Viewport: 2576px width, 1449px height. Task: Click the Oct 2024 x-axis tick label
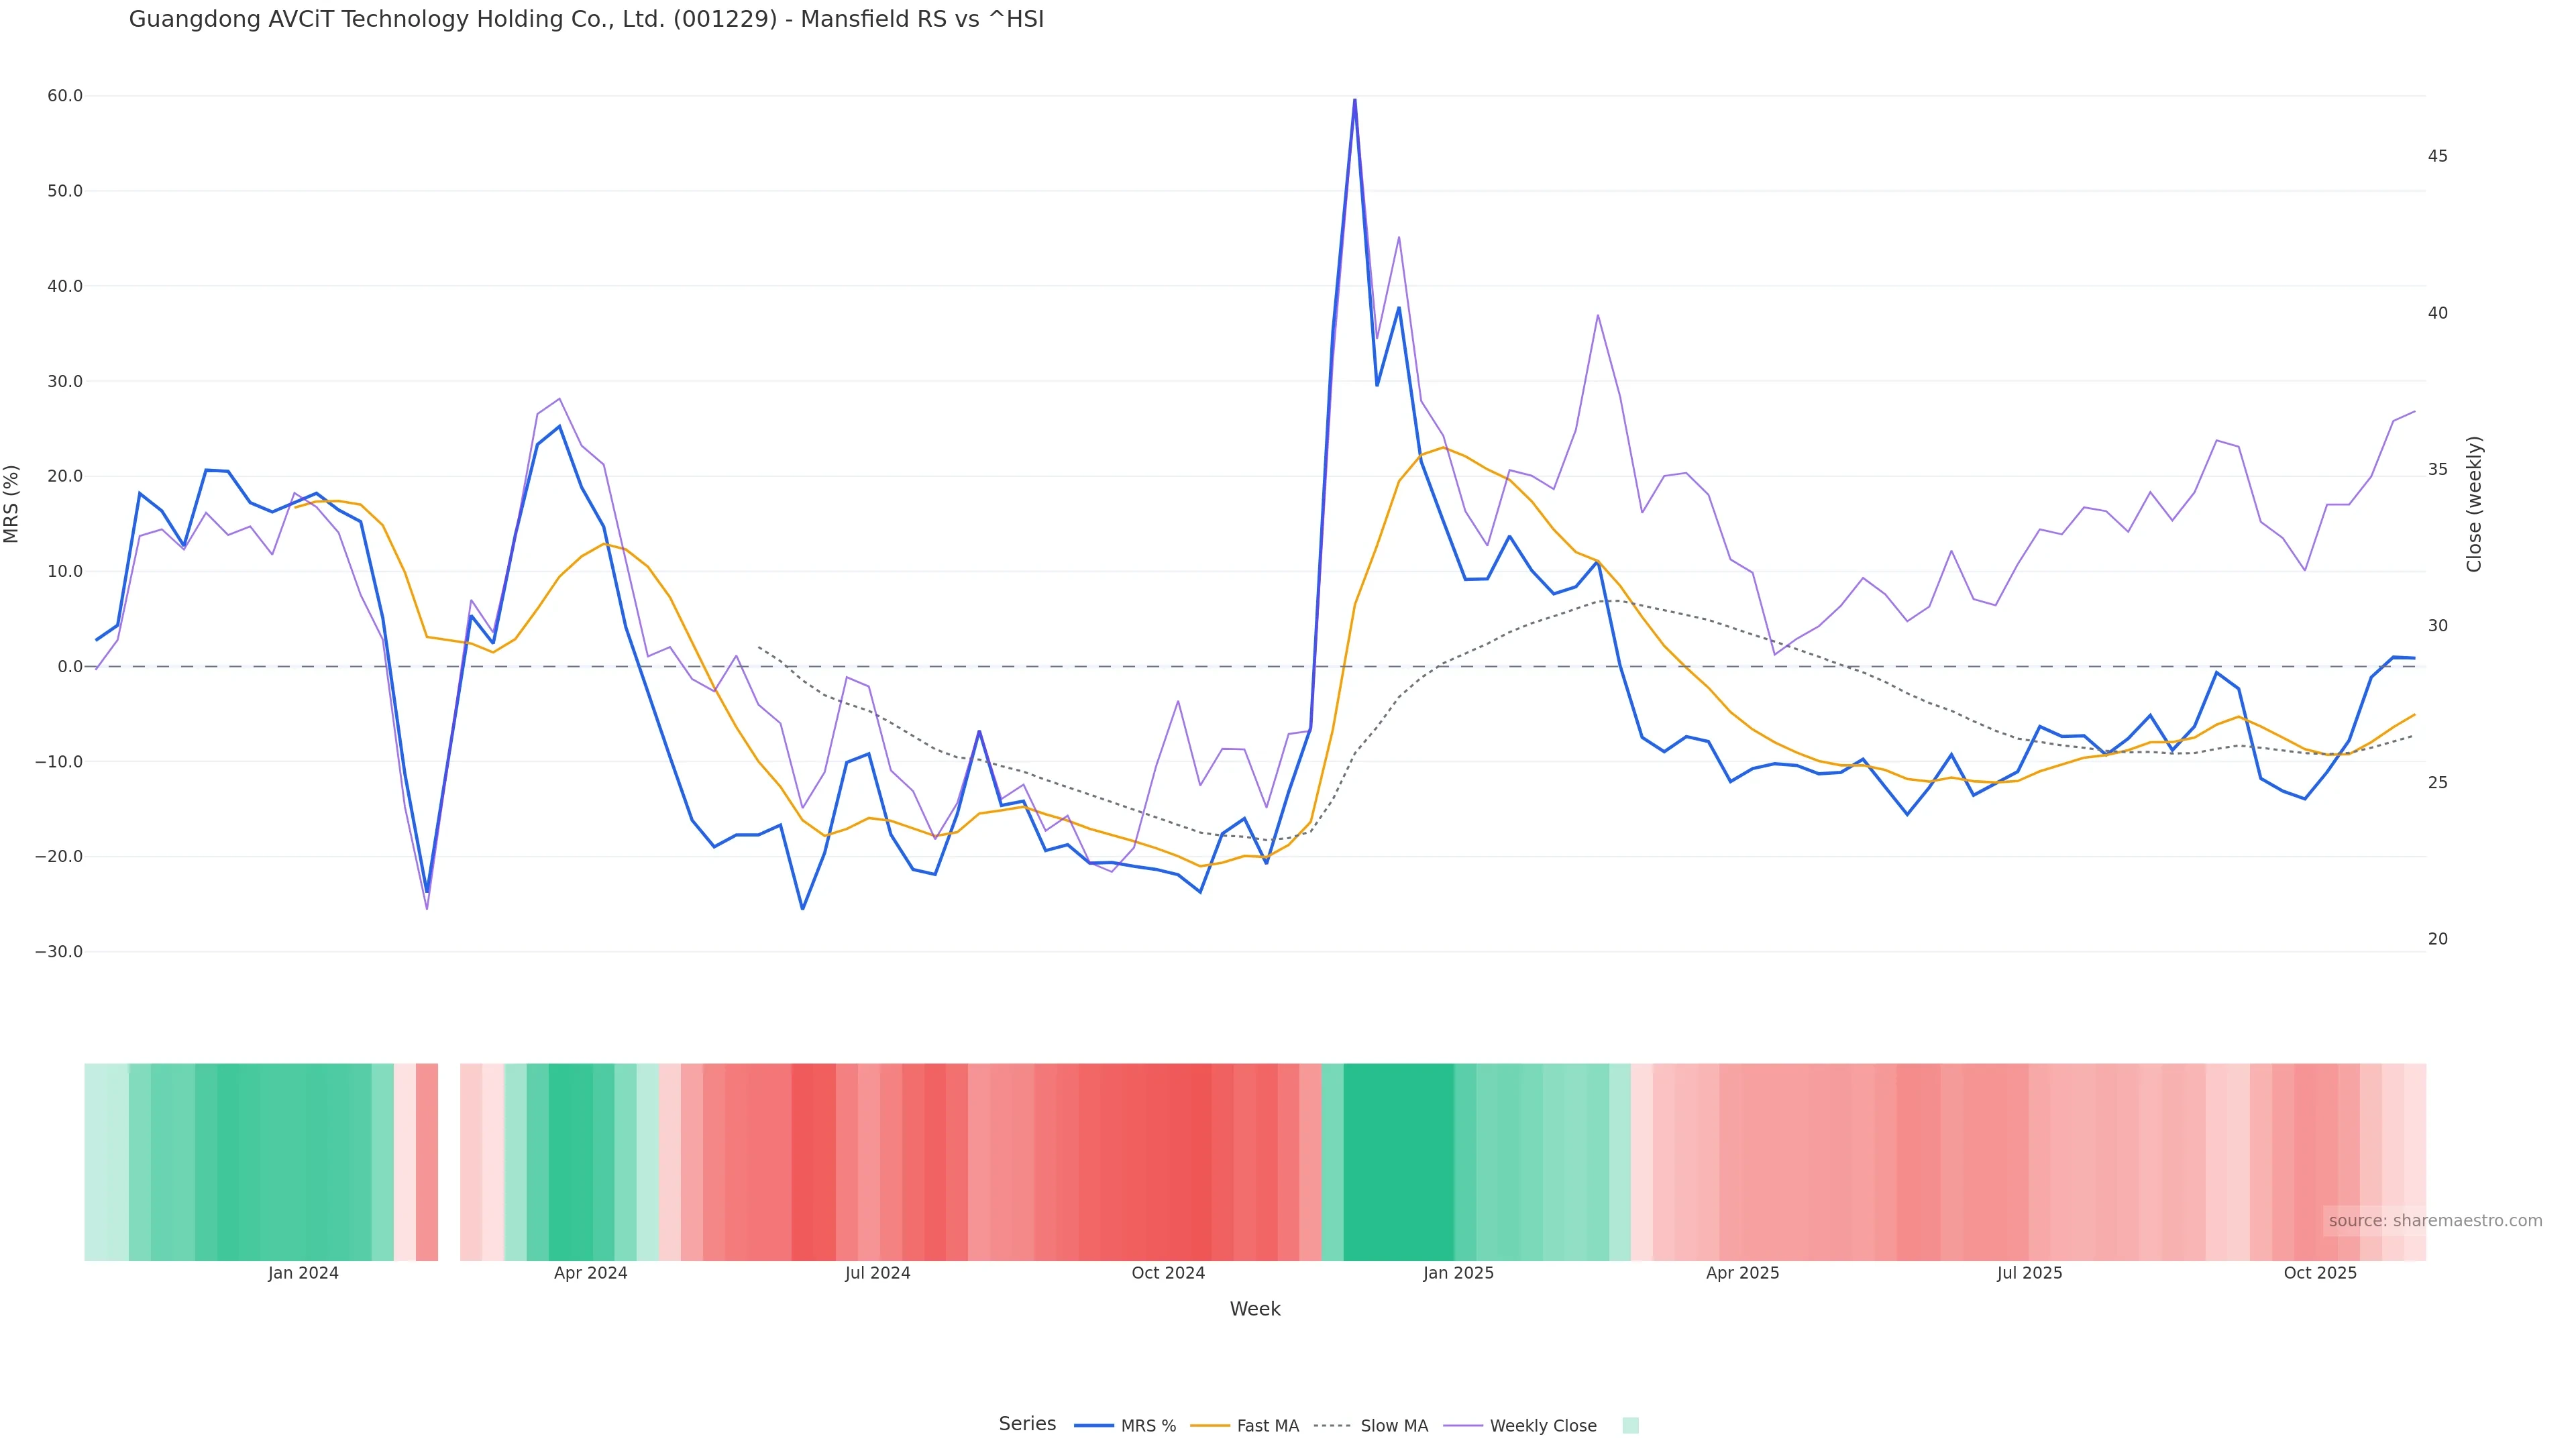click(1168, 1274)
